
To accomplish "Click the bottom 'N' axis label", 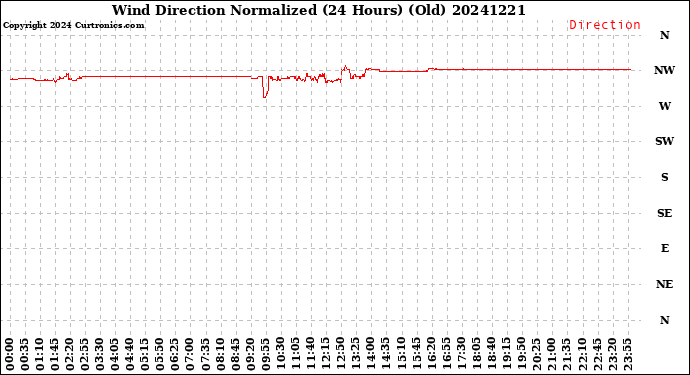I will click(664, 320).
